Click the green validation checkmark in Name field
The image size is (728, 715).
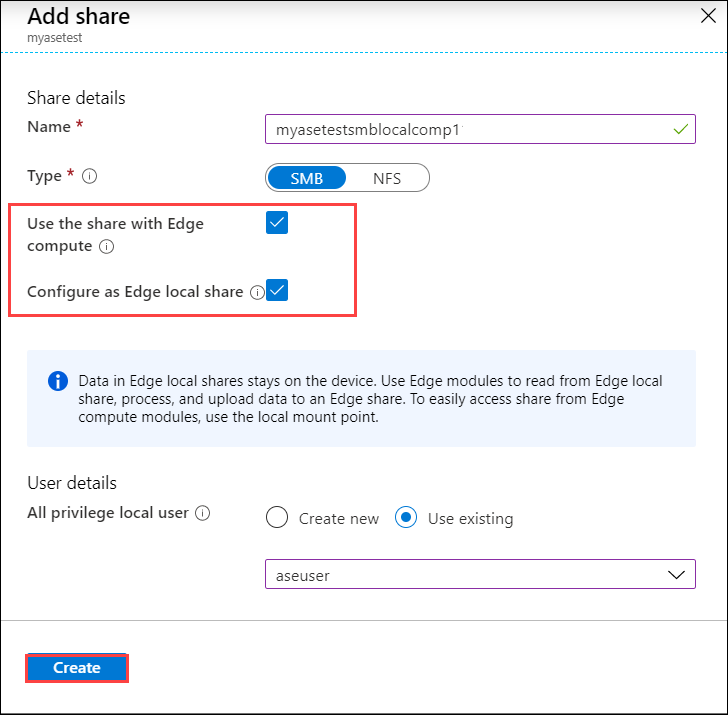[x=680, y=130]
